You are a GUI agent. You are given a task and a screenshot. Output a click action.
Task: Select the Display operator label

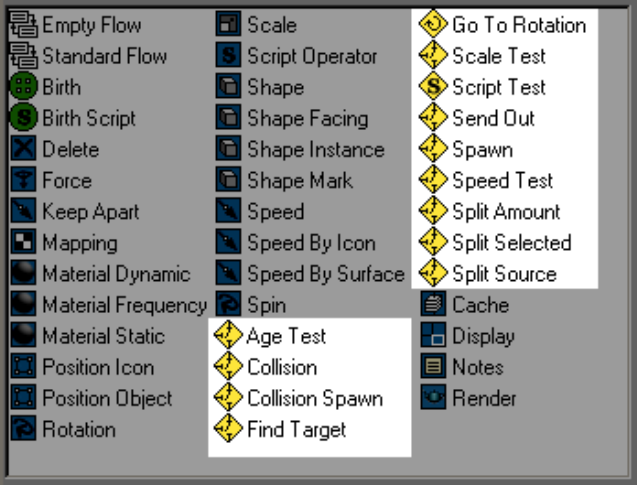[483, 336]
